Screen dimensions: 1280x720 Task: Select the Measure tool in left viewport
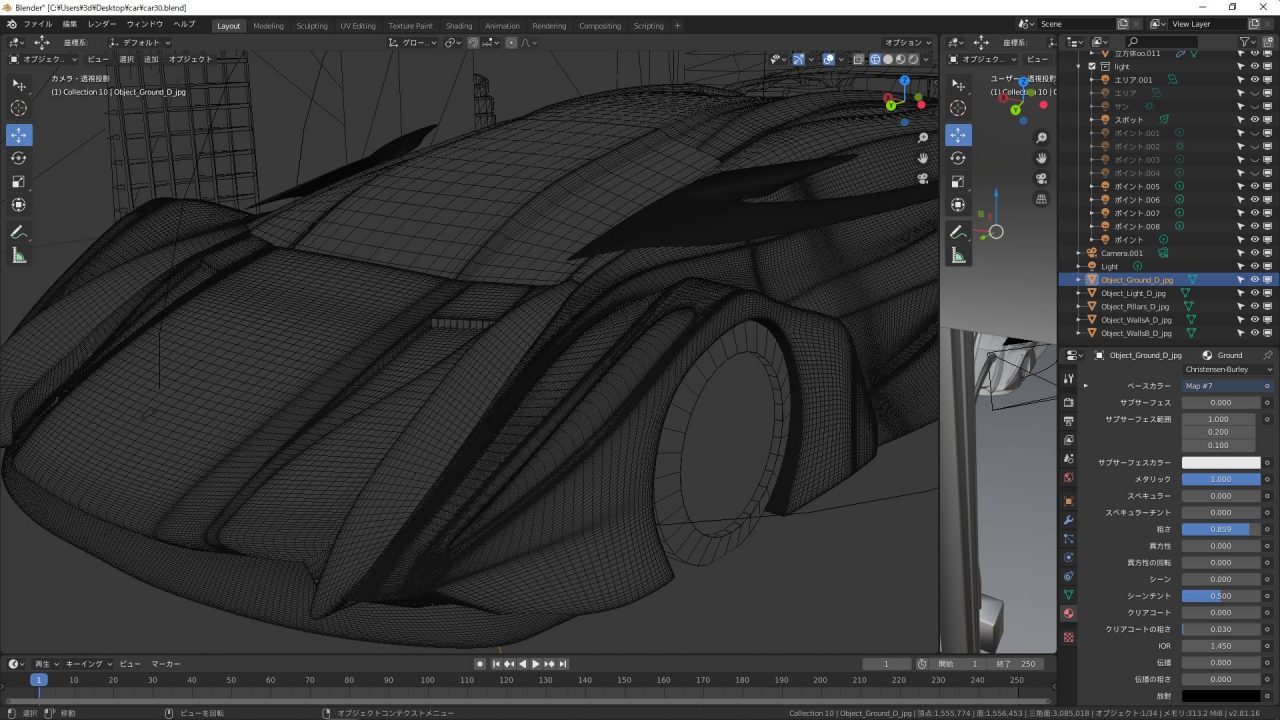pyautogui.click(x=19, y=256)
